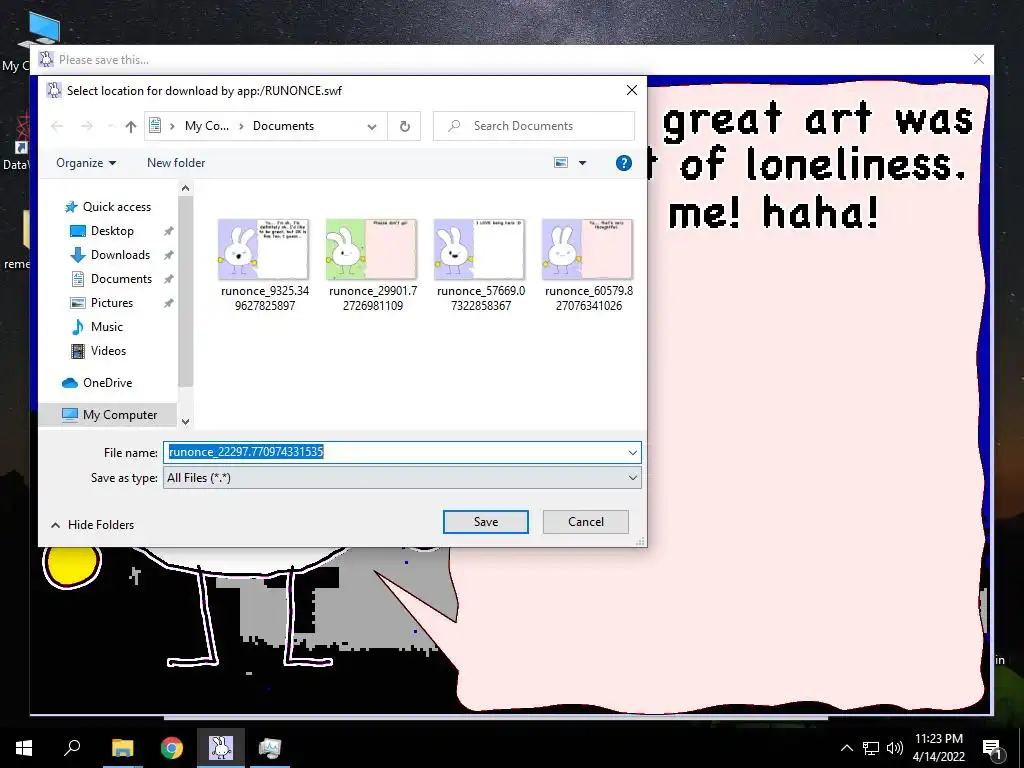This screenshot has height=768, width=1024.
Task: Open the Windows Start menu
Action: (24, 748)
